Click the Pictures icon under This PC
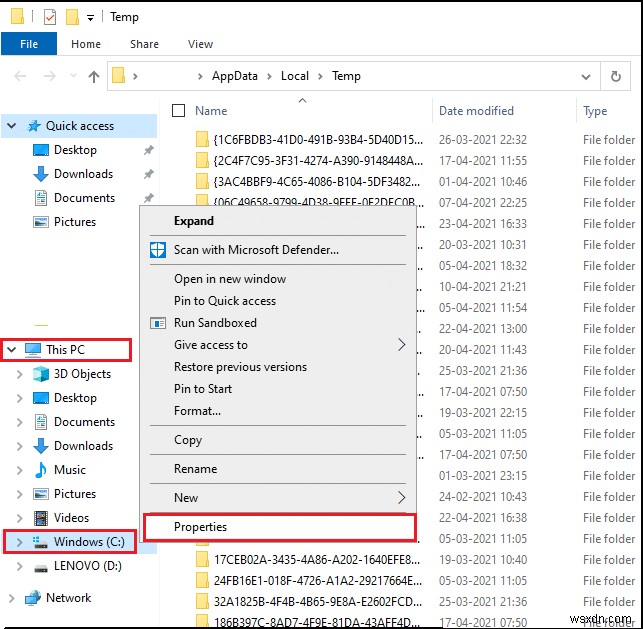 pyautogui.click(x=41, y=494)
